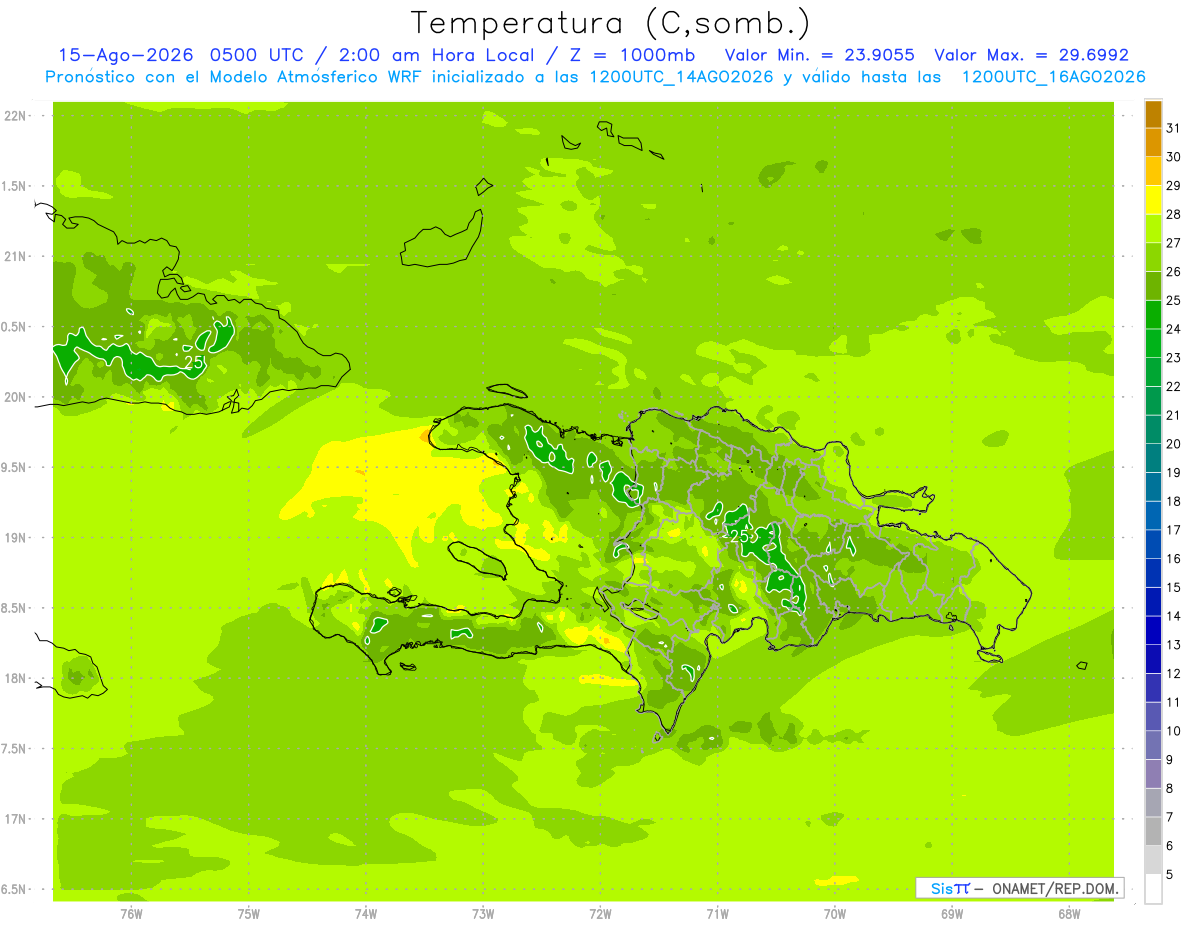Click the "21N" latitude label
Screen dimensions: 1200x927
point(16,257)
